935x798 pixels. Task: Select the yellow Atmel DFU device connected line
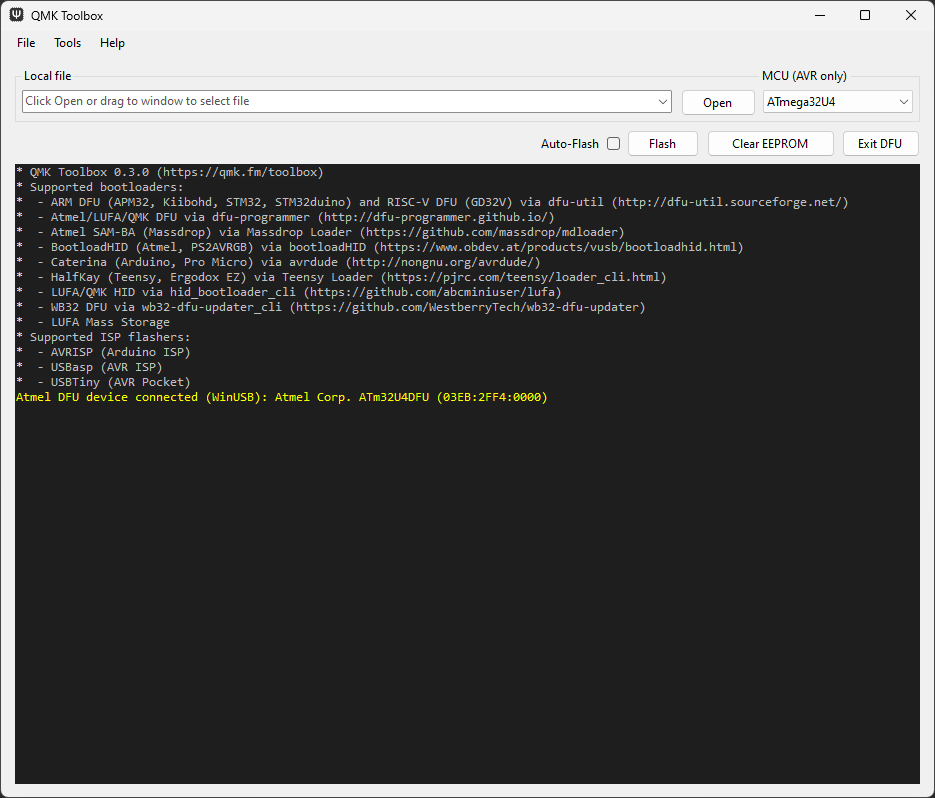282,397
